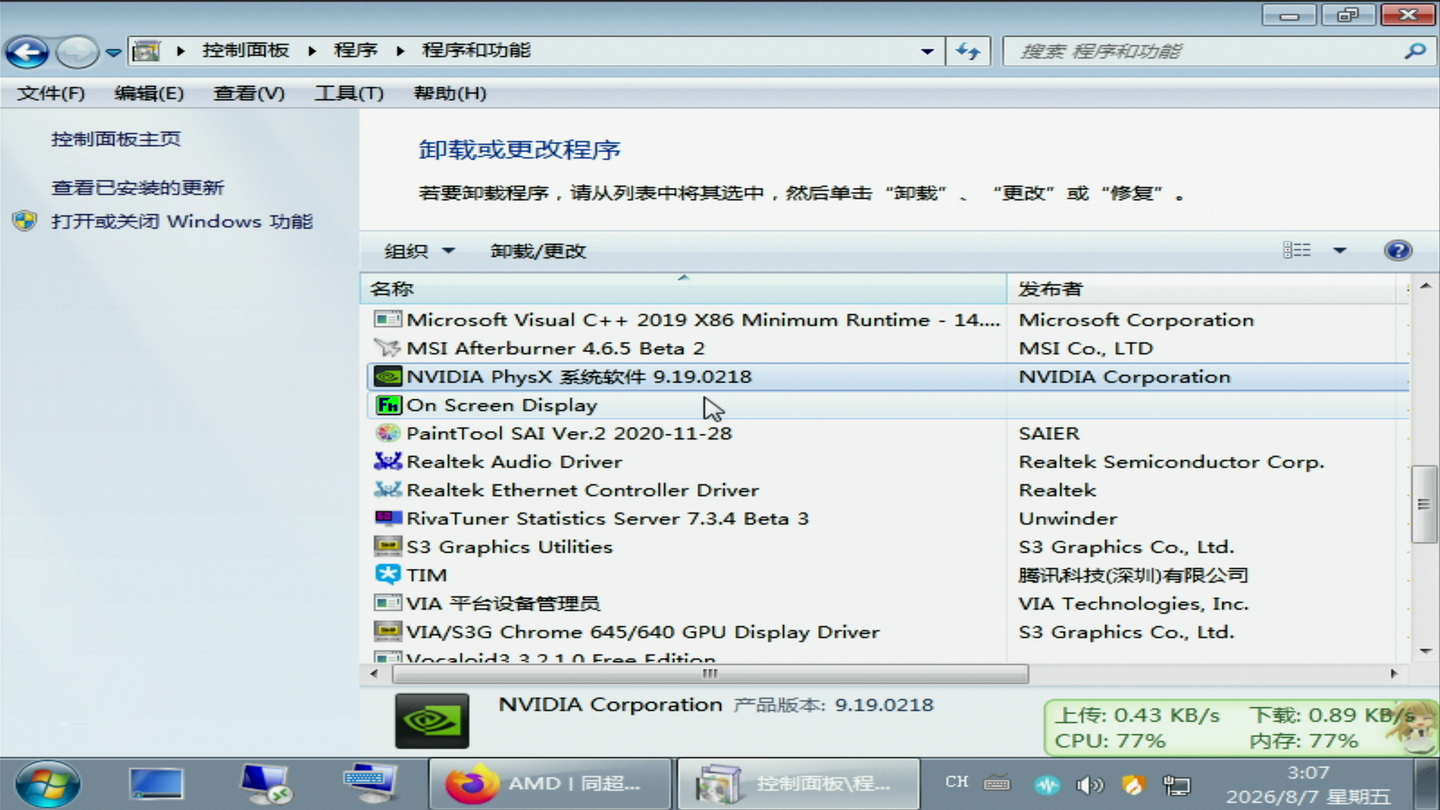
Task: Click the horizontal scrollbar thumb
Action: (710, 674)
